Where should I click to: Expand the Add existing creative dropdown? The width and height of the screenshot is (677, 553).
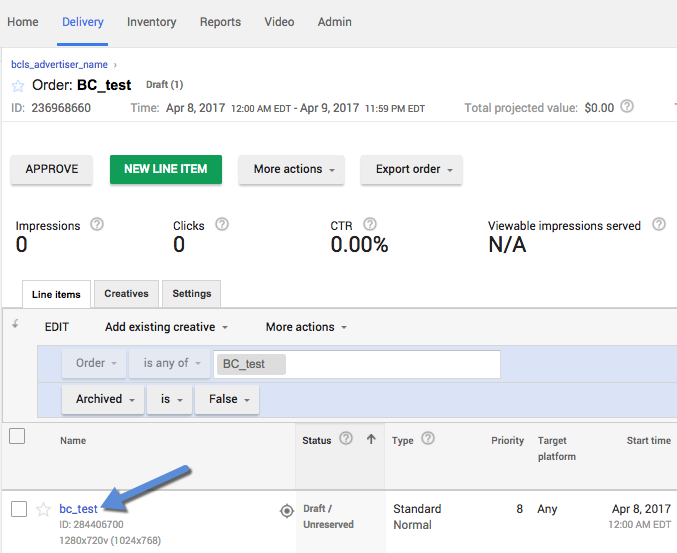click(x=166, y=327)
